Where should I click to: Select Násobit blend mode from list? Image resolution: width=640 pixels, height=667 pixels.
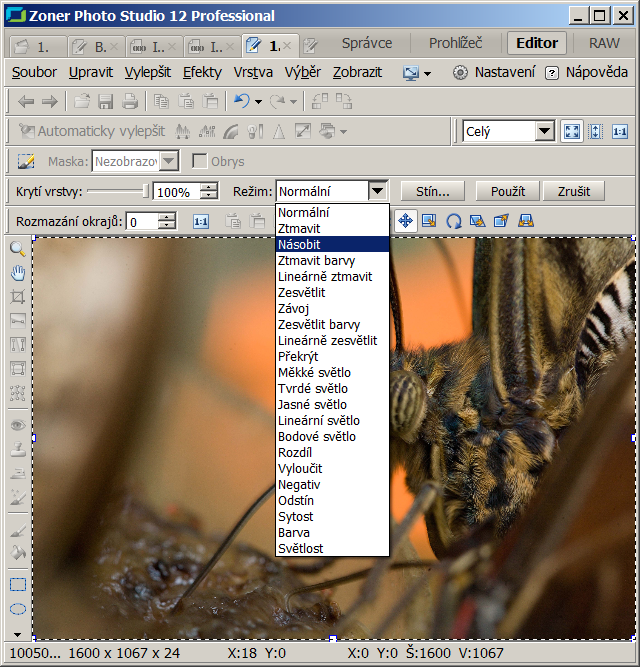pyautogui.click(x=332, y=244)
